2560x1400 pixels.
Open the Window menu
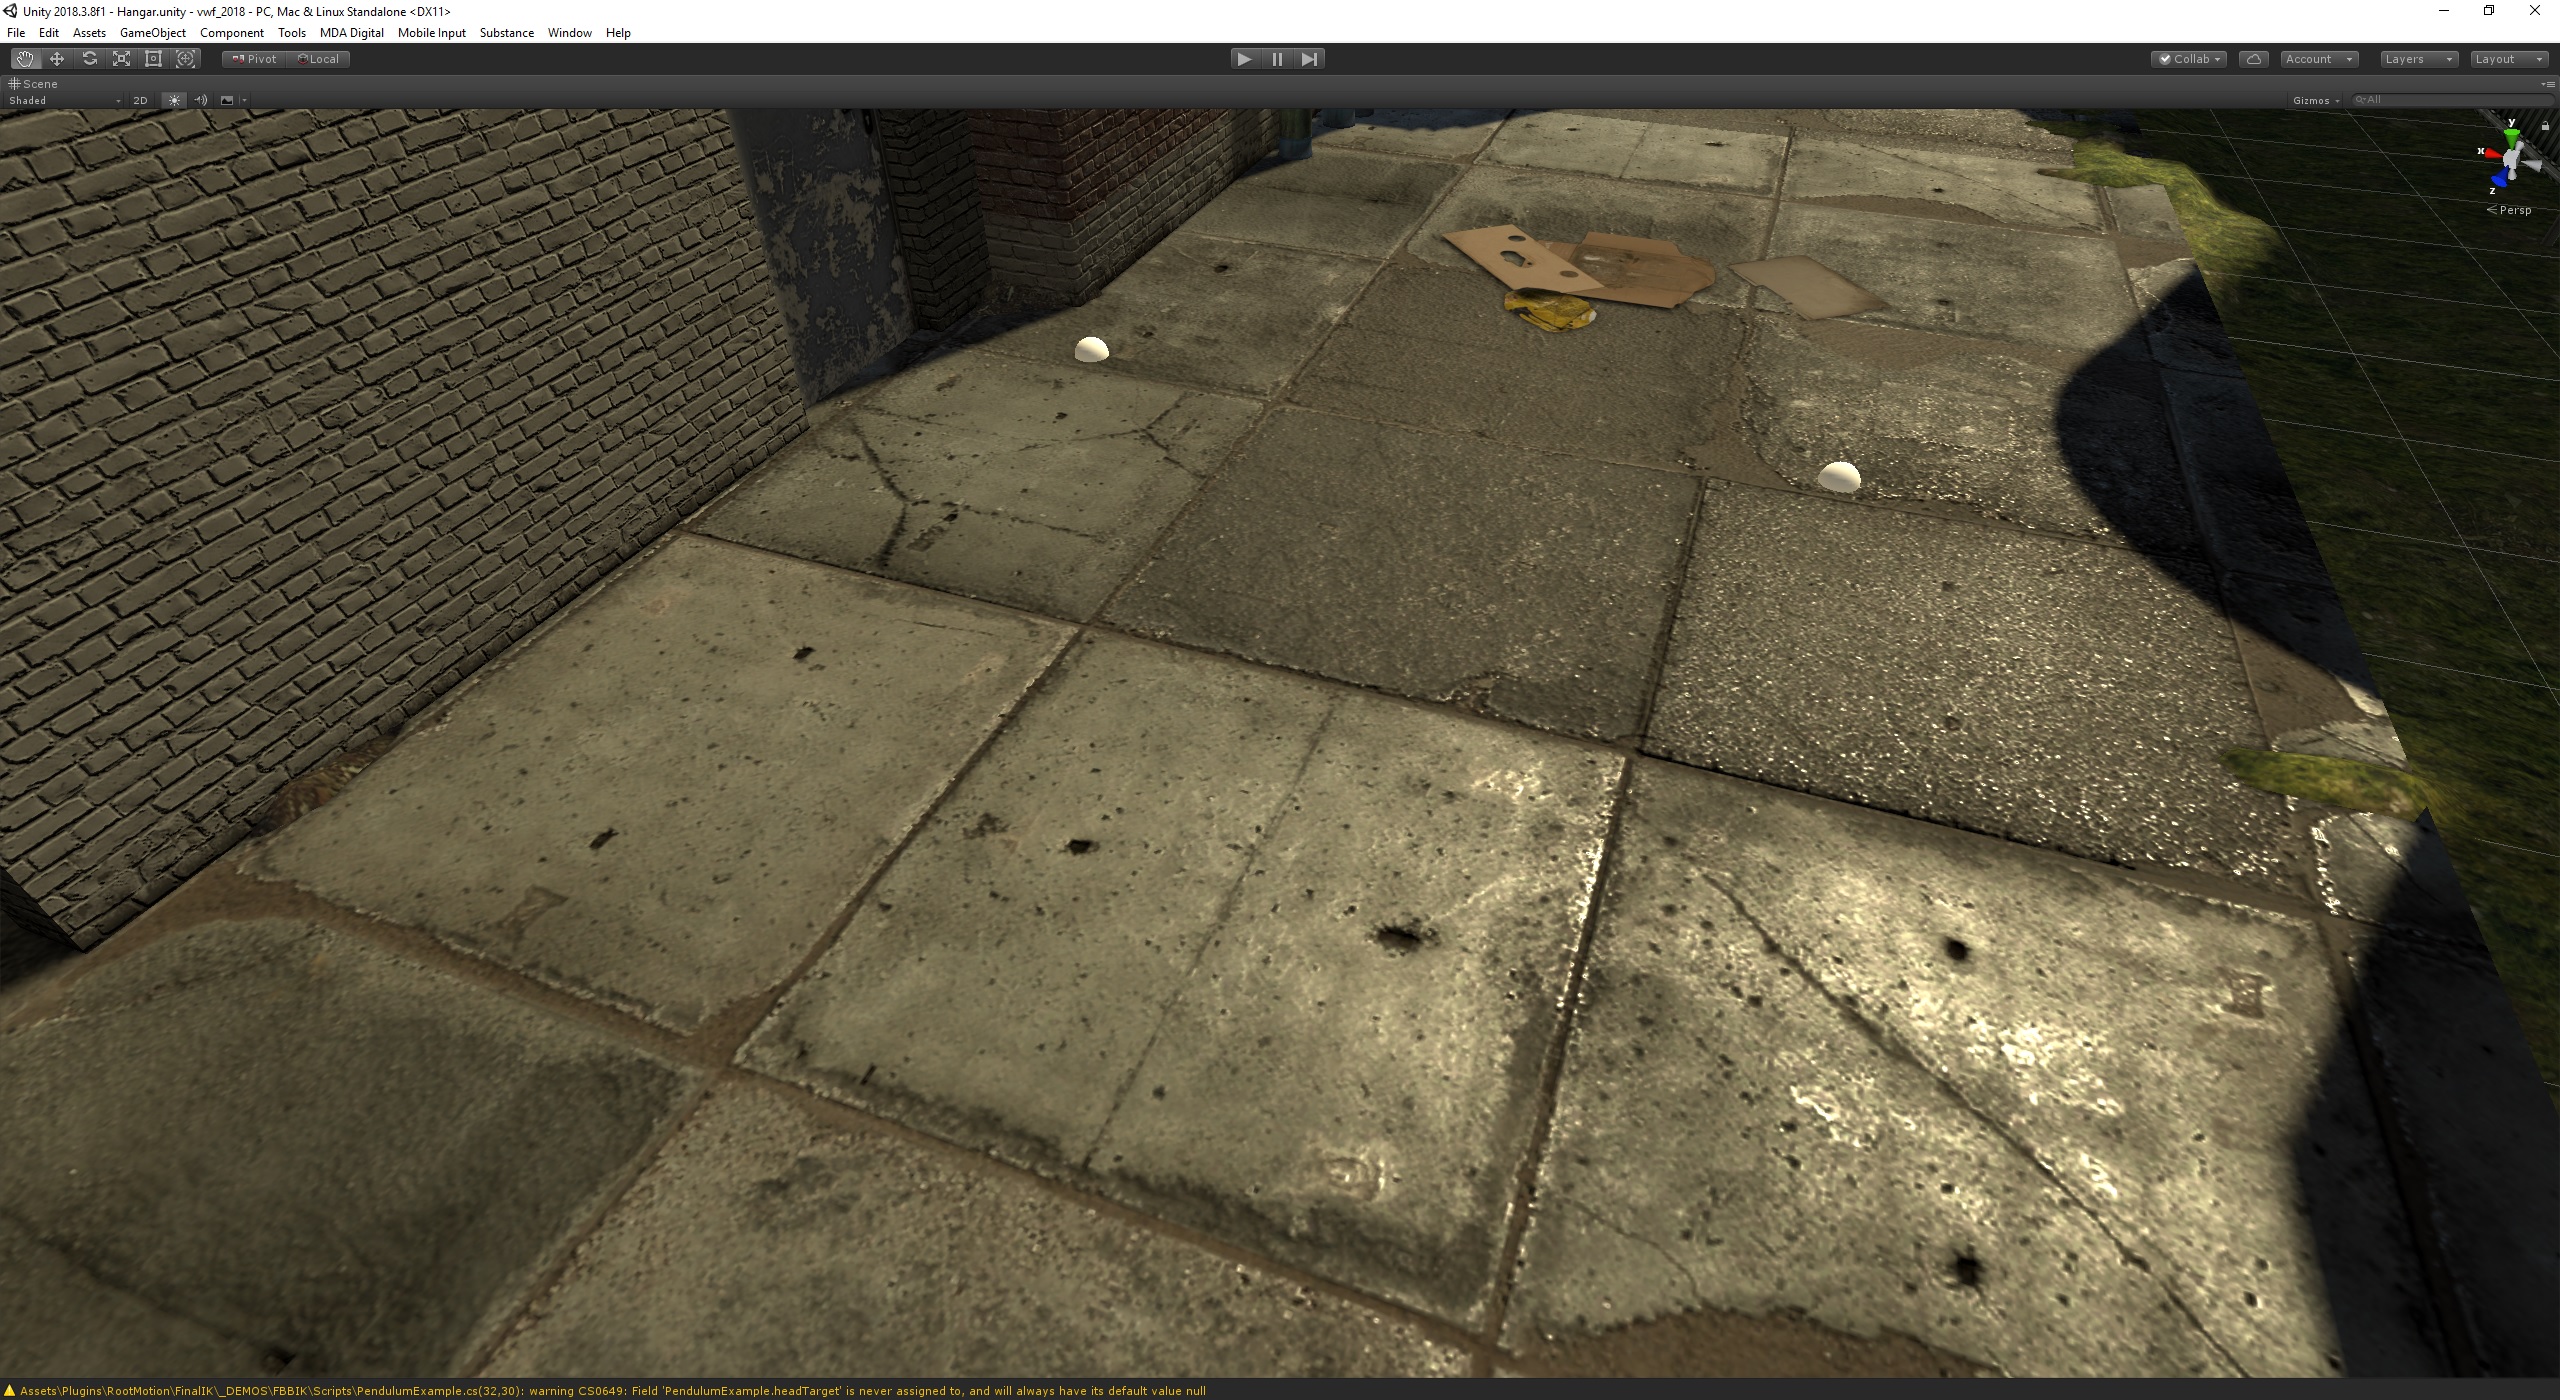click(x=569, y=32)
